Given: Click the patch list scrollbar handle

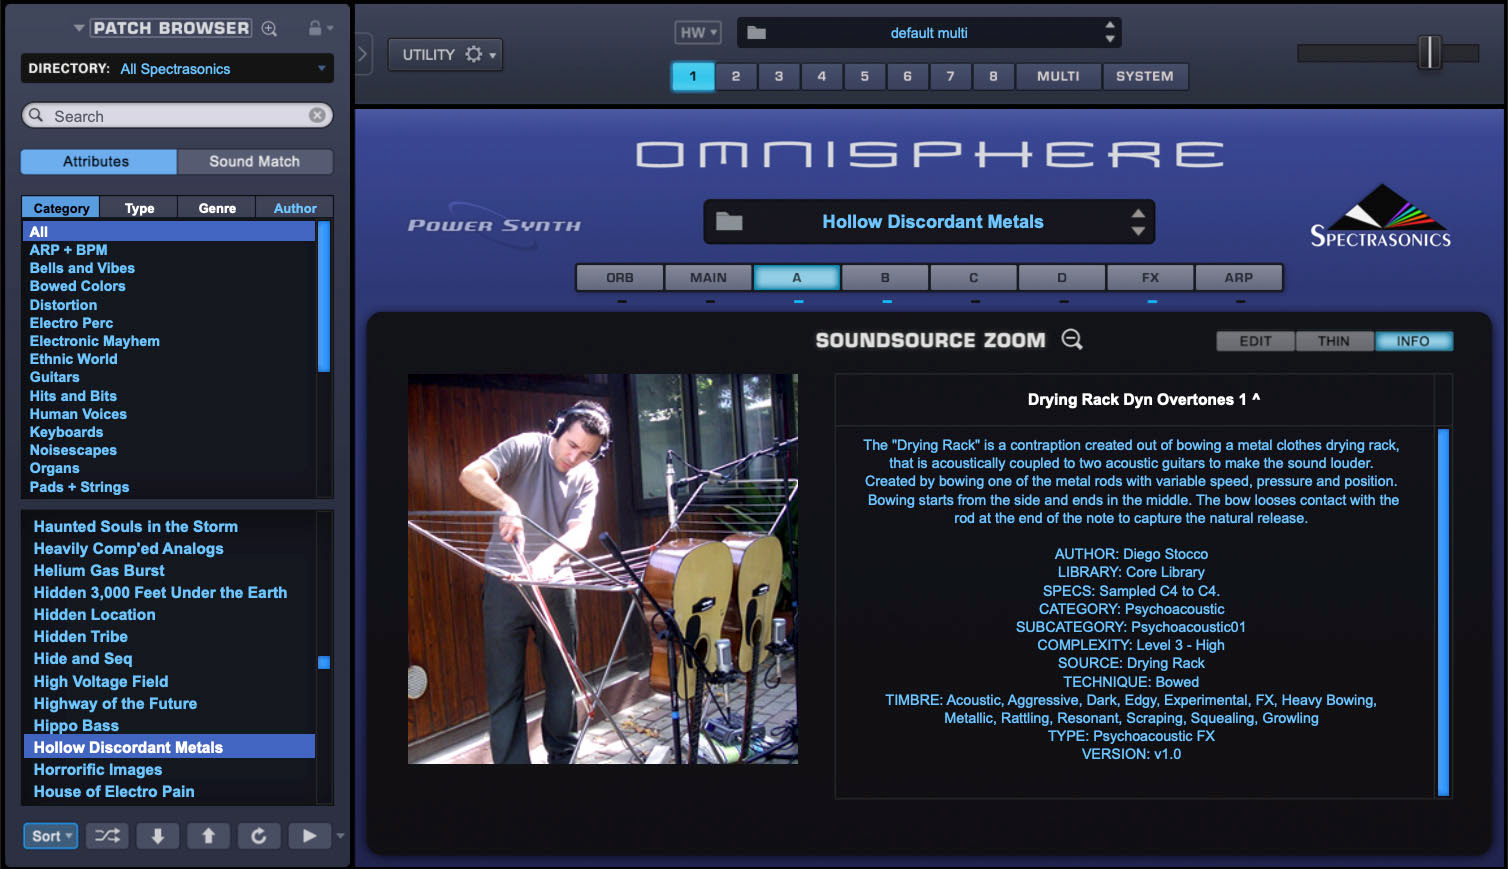Looking at the screenshot, I should click(323, 662).
